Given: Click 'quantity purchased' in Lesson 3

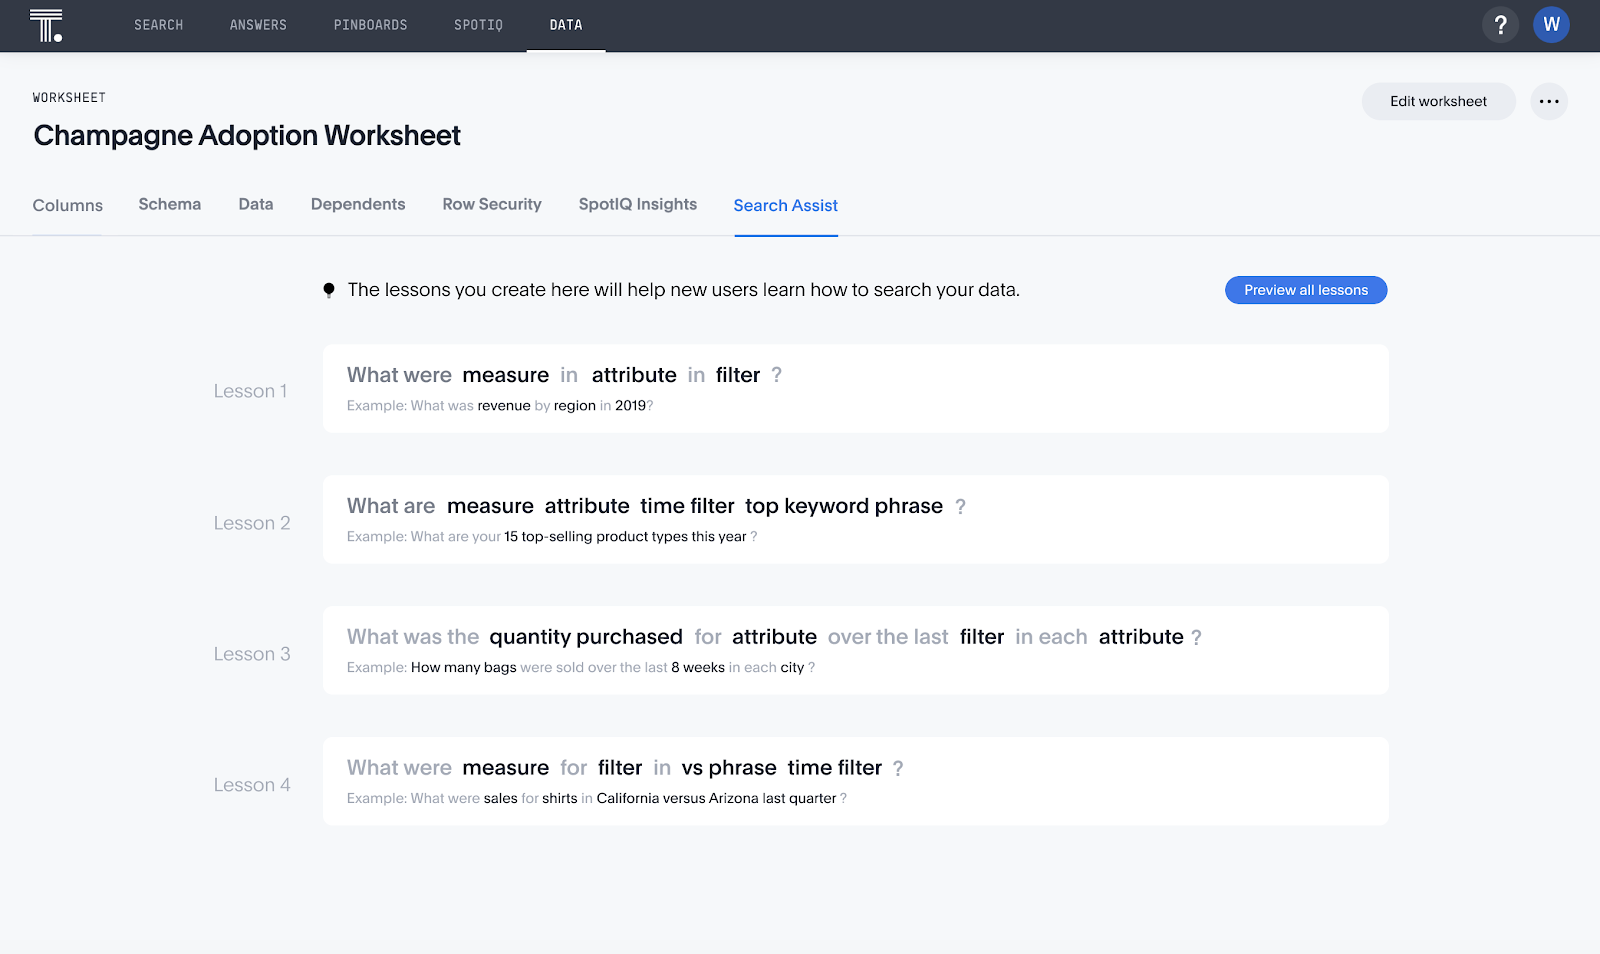Looking at the screenshot, I should [x=586, y=637].
